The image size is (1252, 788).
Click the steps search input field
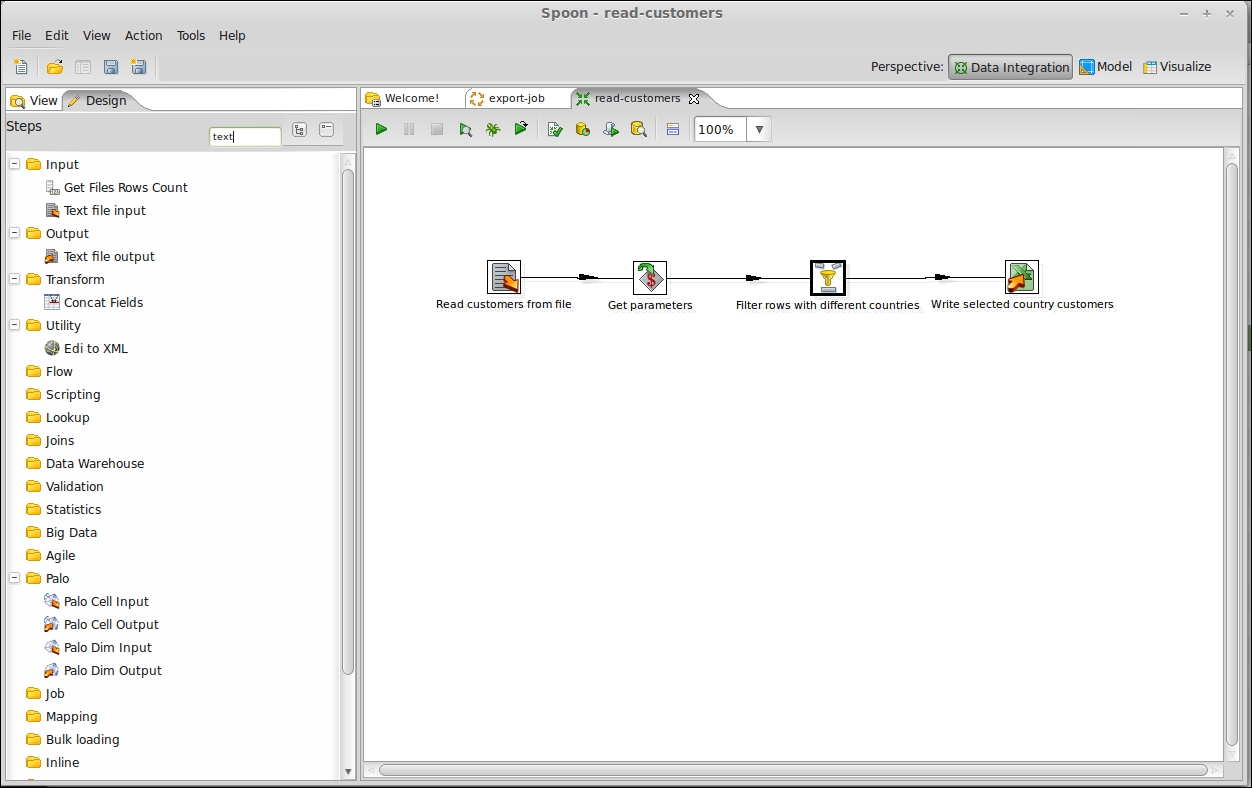245,136
